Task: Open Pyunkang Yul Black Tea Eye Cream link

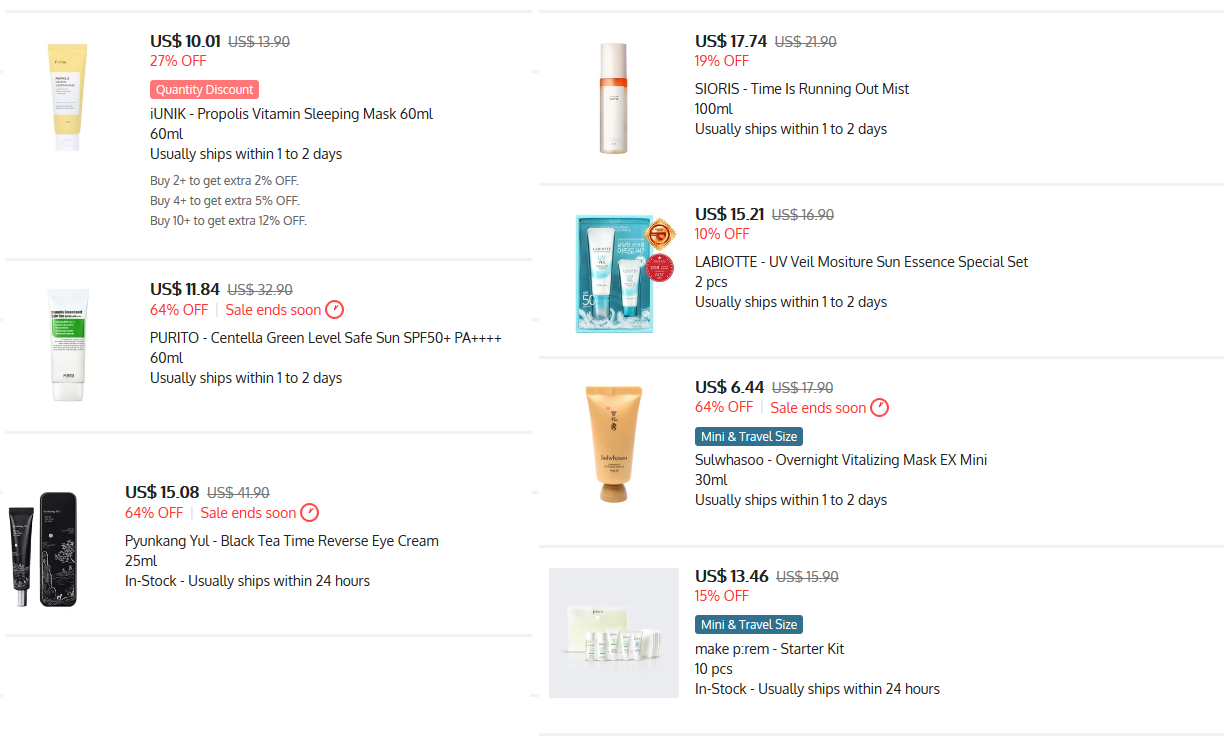Action: pos(282,541)
